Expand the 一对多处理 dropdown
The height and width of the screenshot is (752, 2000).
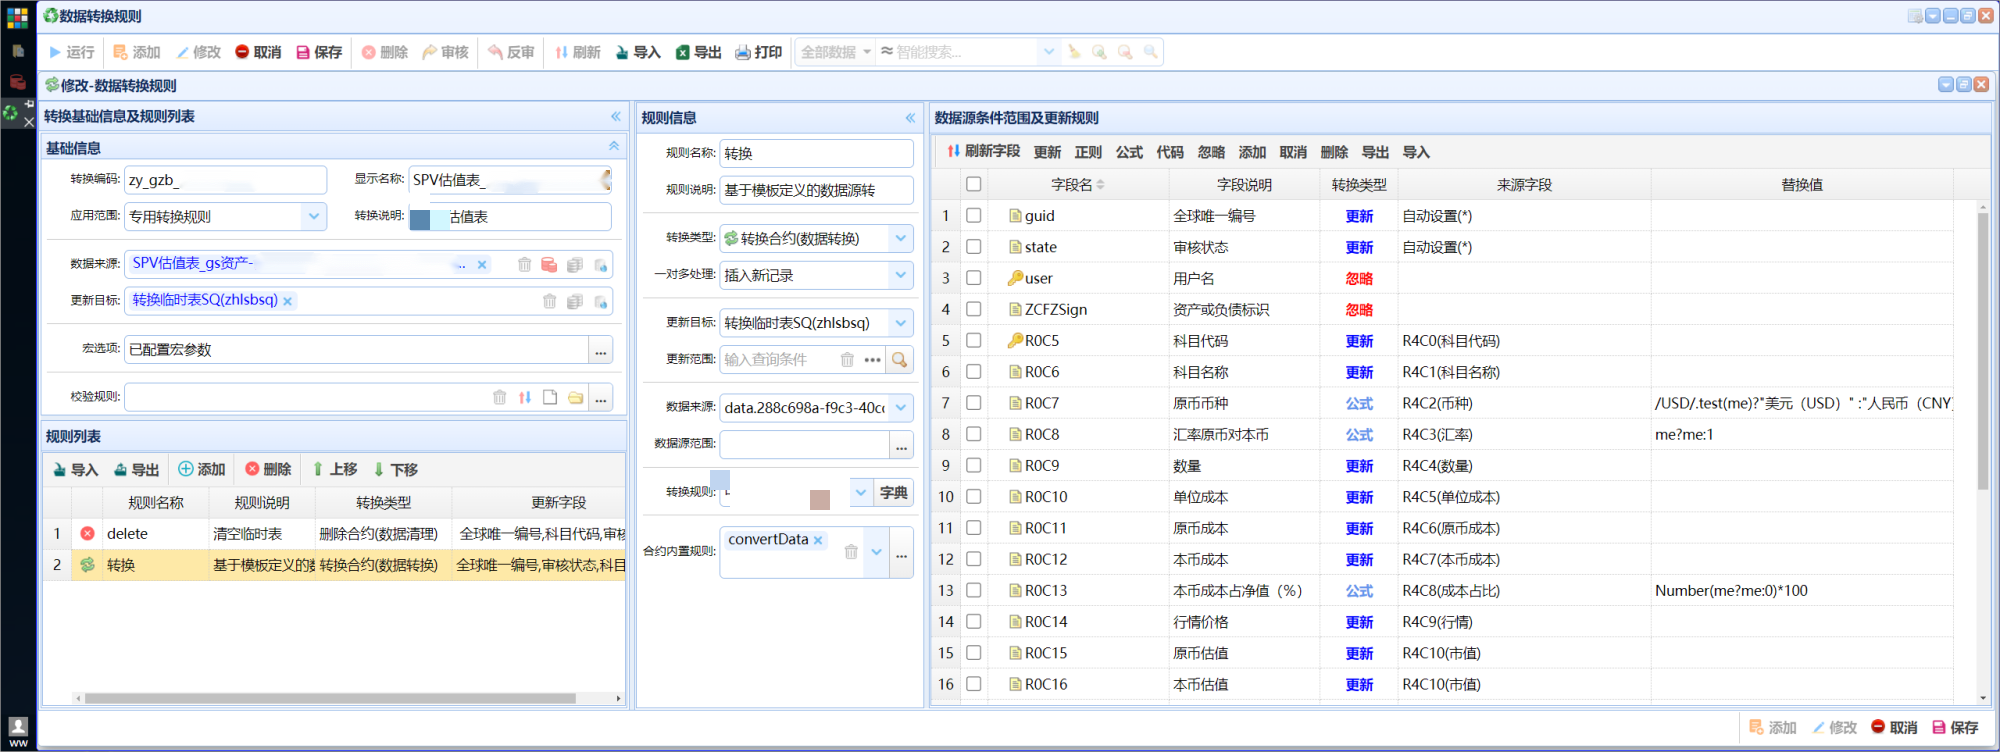[x=901, y=275]
